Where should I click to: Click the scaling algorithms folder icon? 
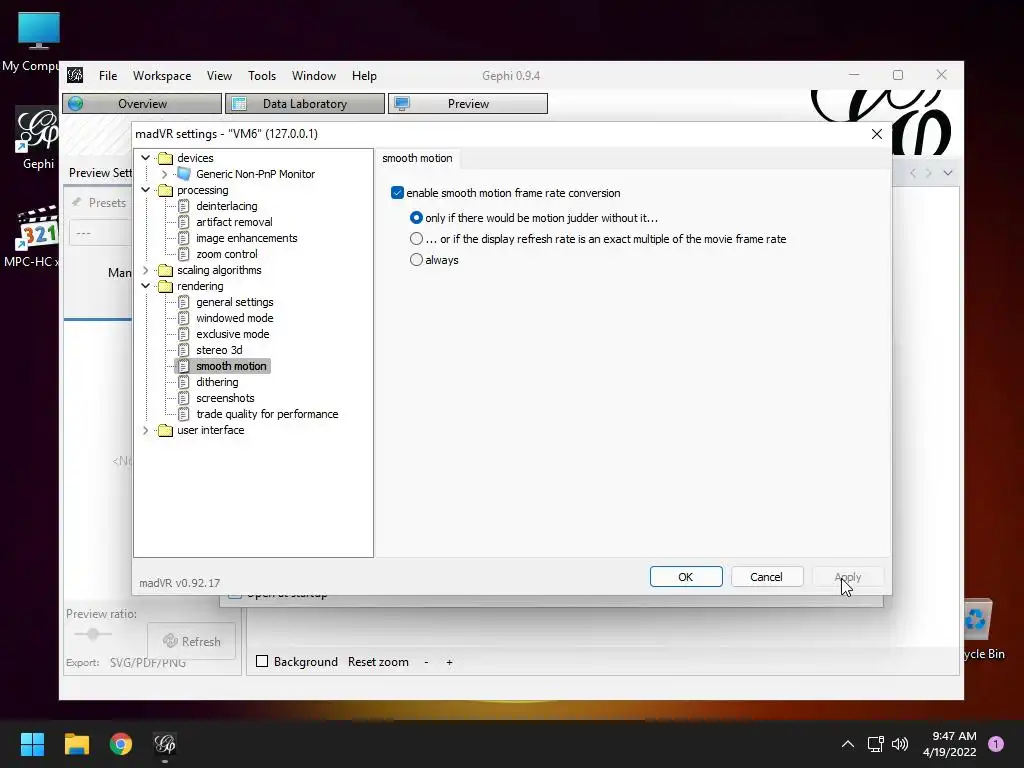coord(166,270)
